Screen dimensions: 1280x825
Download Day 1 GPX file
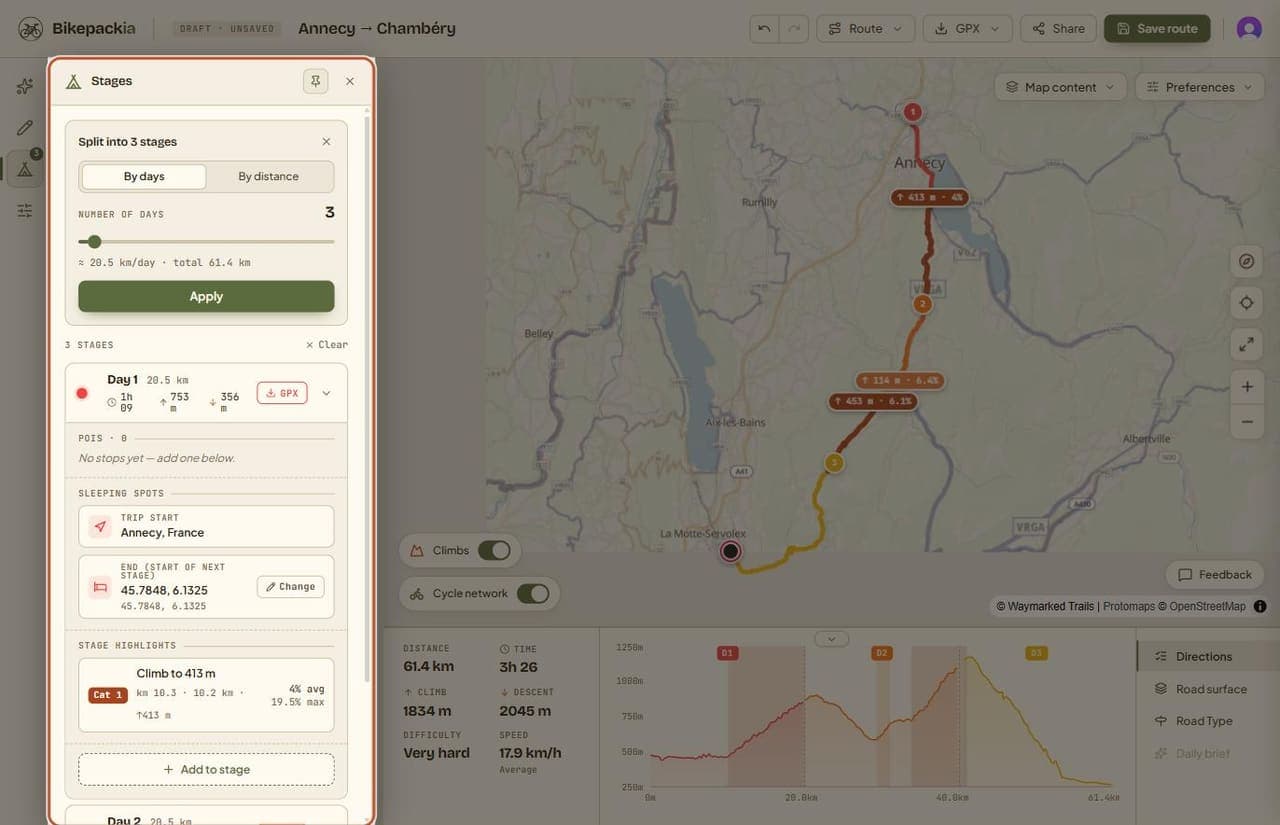click(282, 393)
